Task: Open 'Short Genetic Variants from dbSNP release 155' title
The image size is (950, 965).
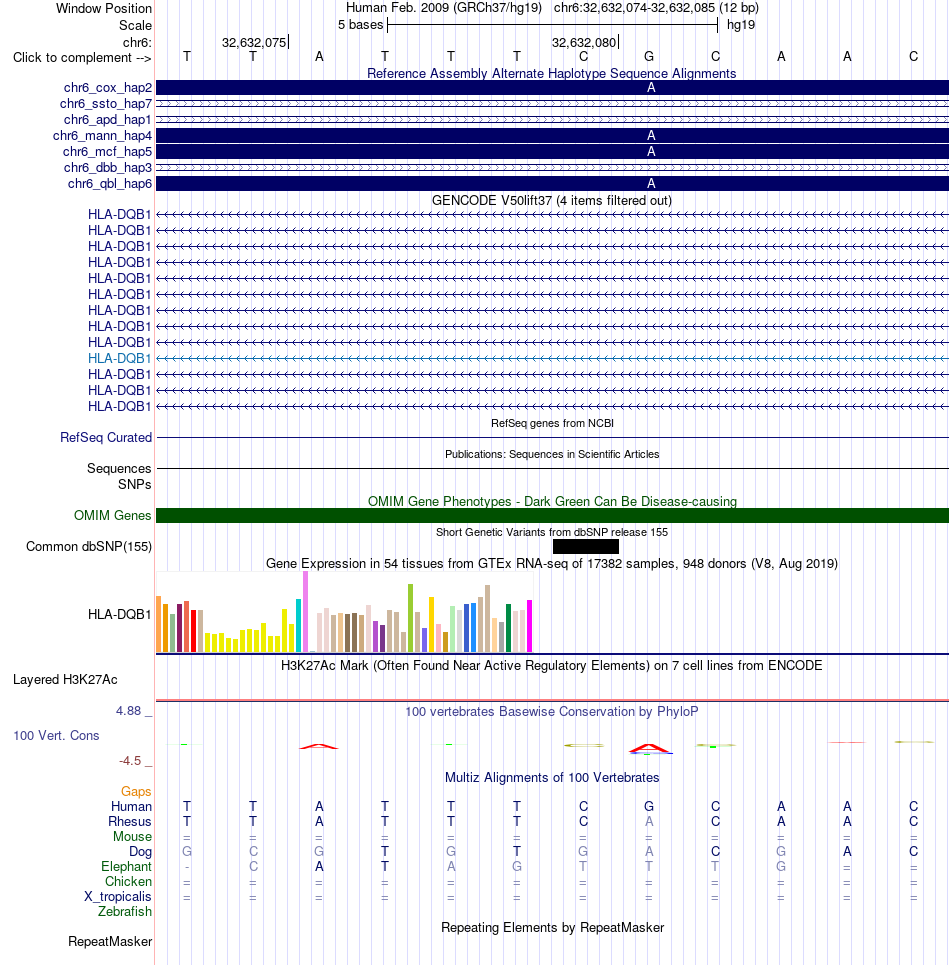Action: point(552,532)
